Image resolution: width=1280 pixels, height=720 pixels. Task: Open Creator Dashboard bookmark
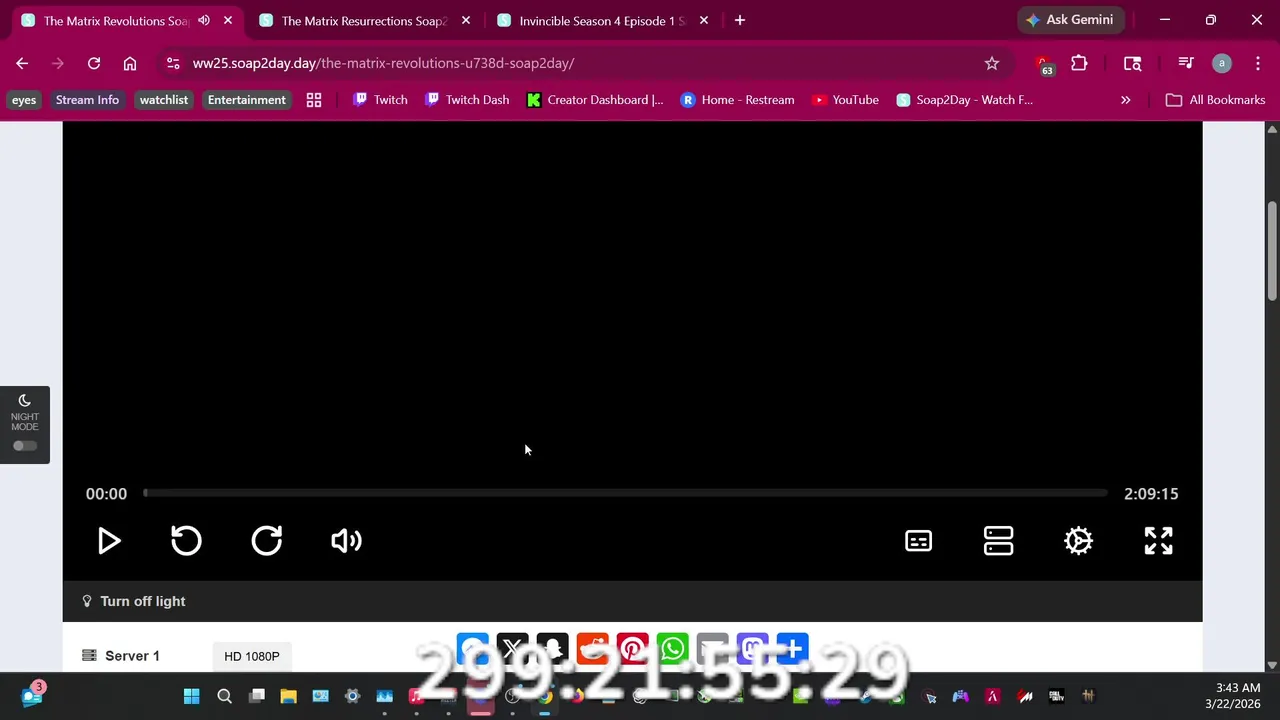[x=595, y=100]
